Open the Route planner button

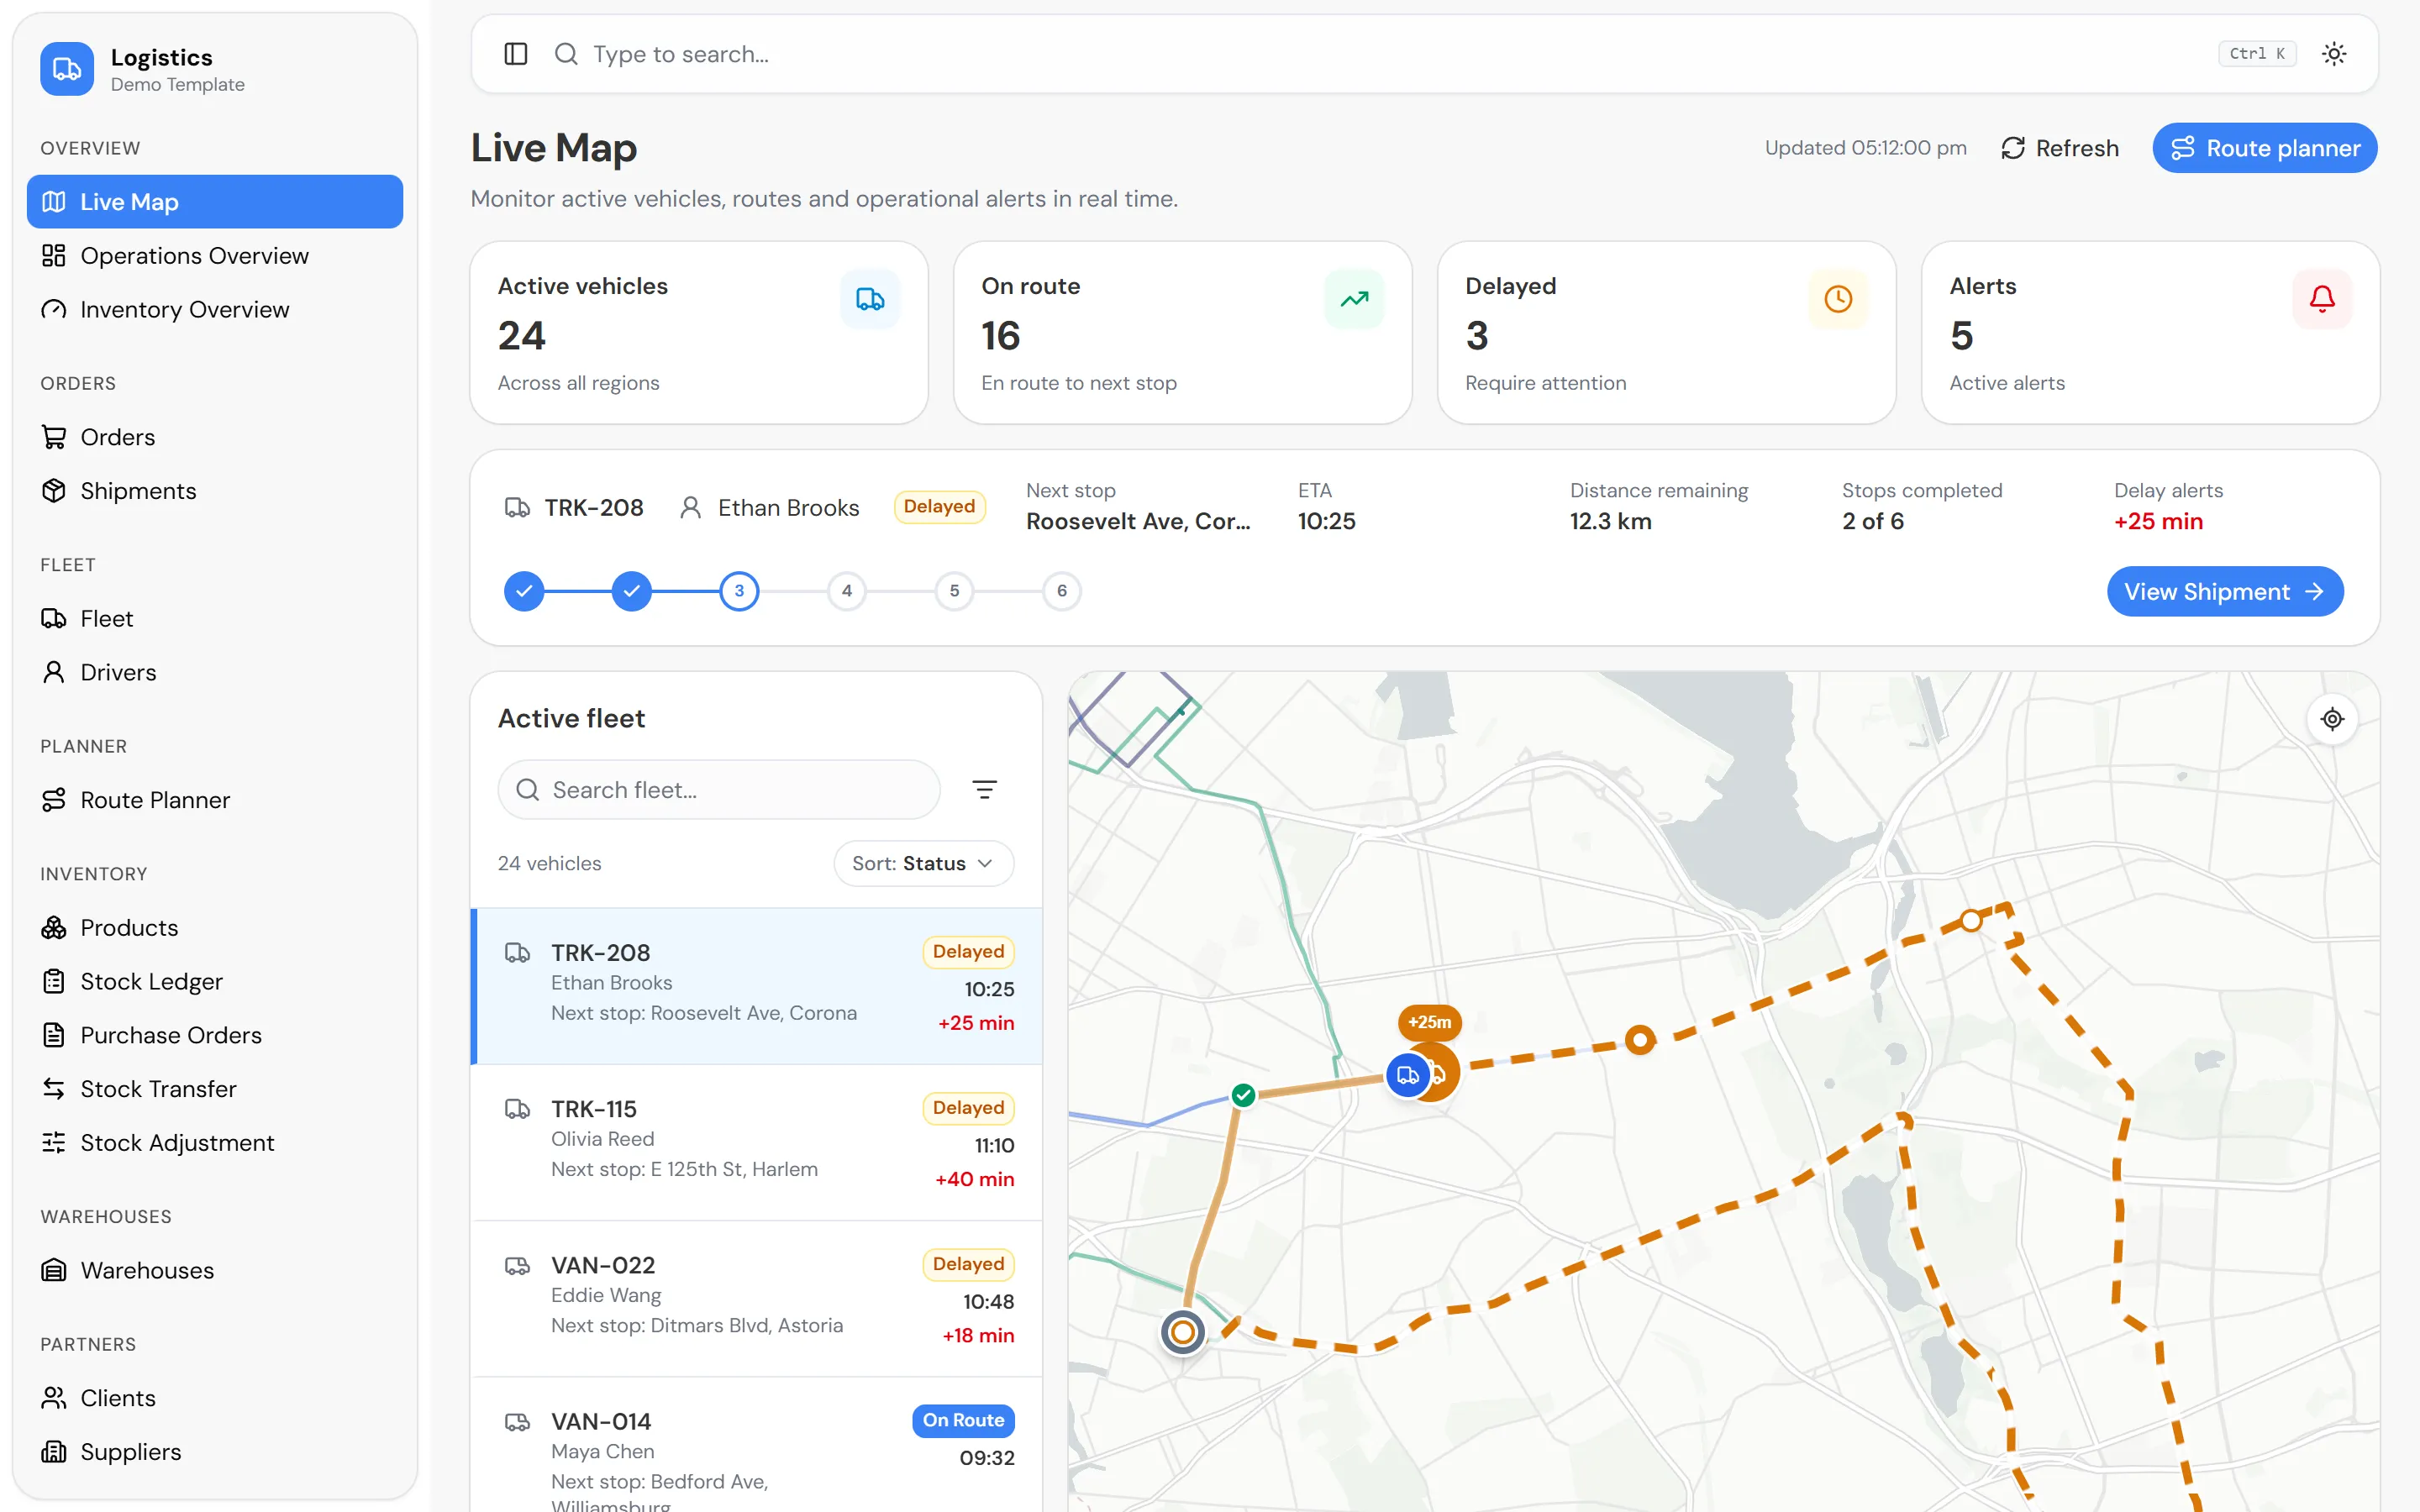[2264, 148]
